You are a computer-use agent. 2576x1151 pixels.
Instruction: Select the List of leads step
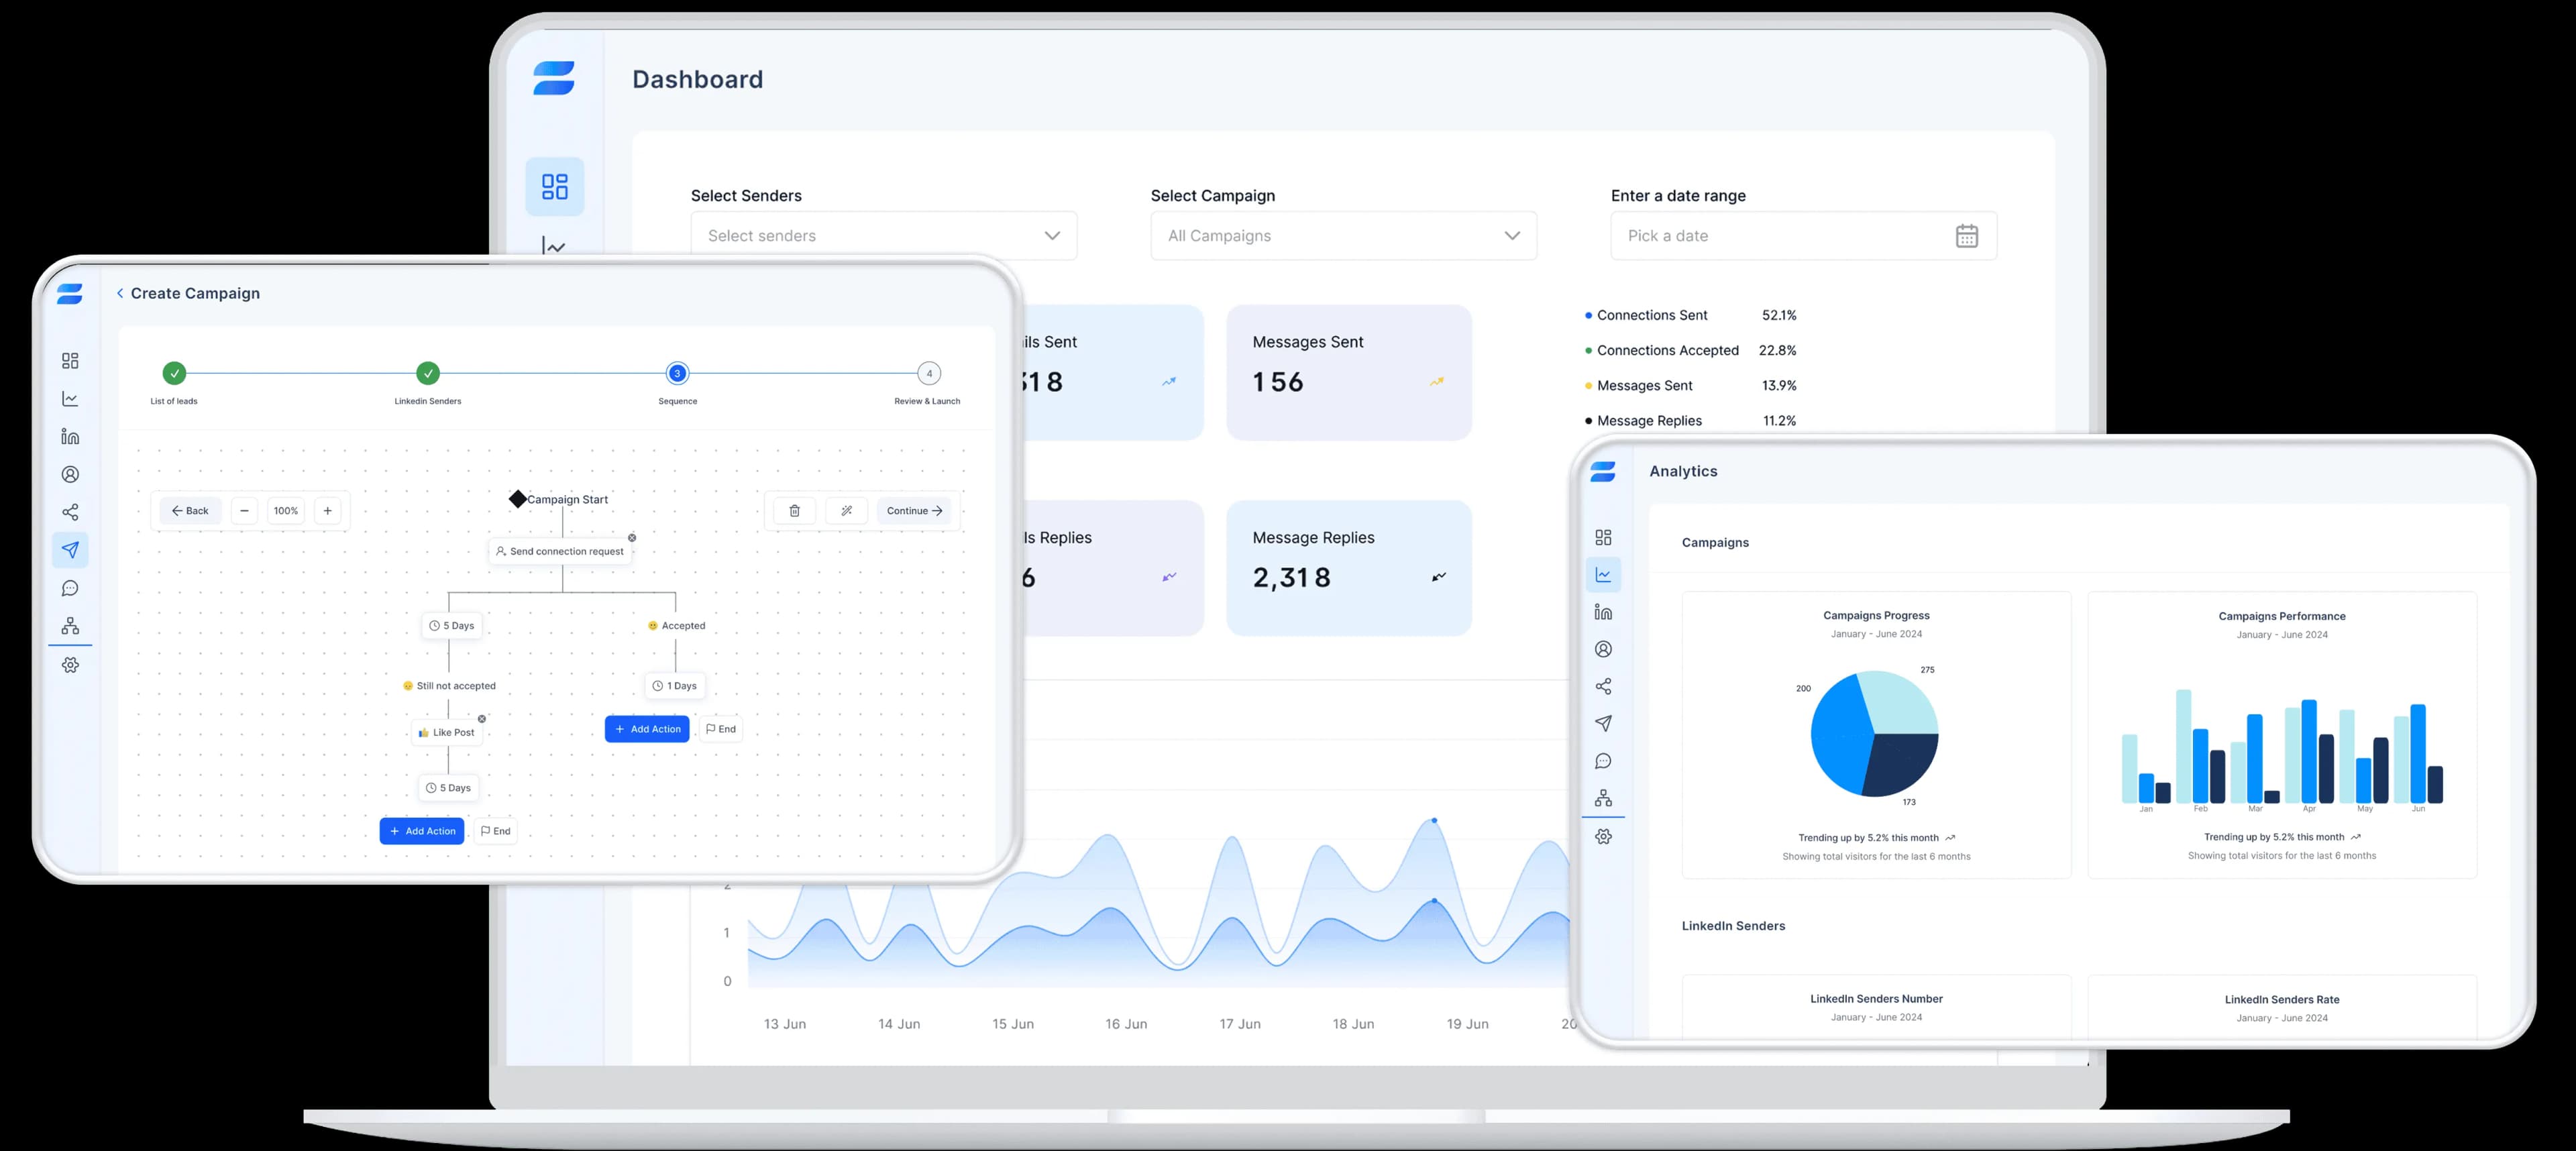coord(174,374)
